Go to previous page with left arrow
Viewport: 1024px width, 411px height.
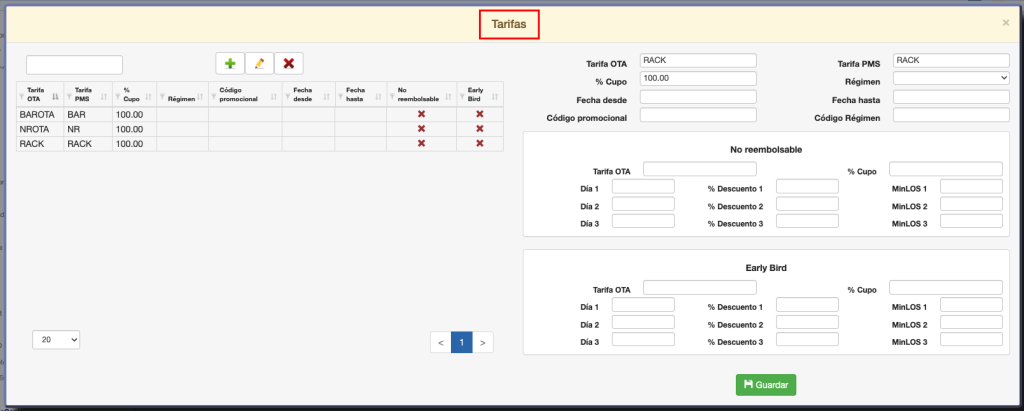click(x=440, y=342)
